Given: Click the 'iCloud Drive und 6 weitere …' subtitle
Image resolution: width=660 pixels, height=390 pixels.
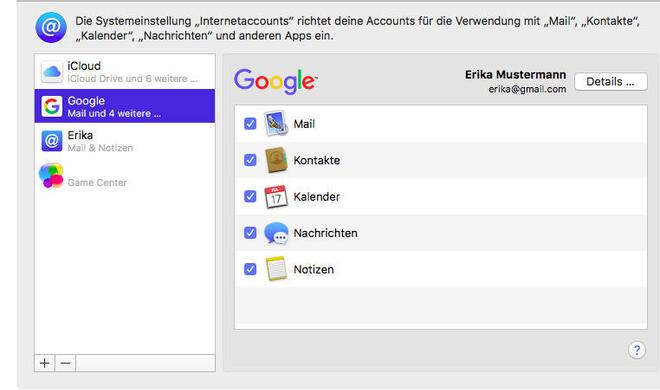Looking at the screenshot, I should click(x=133, y=79).
